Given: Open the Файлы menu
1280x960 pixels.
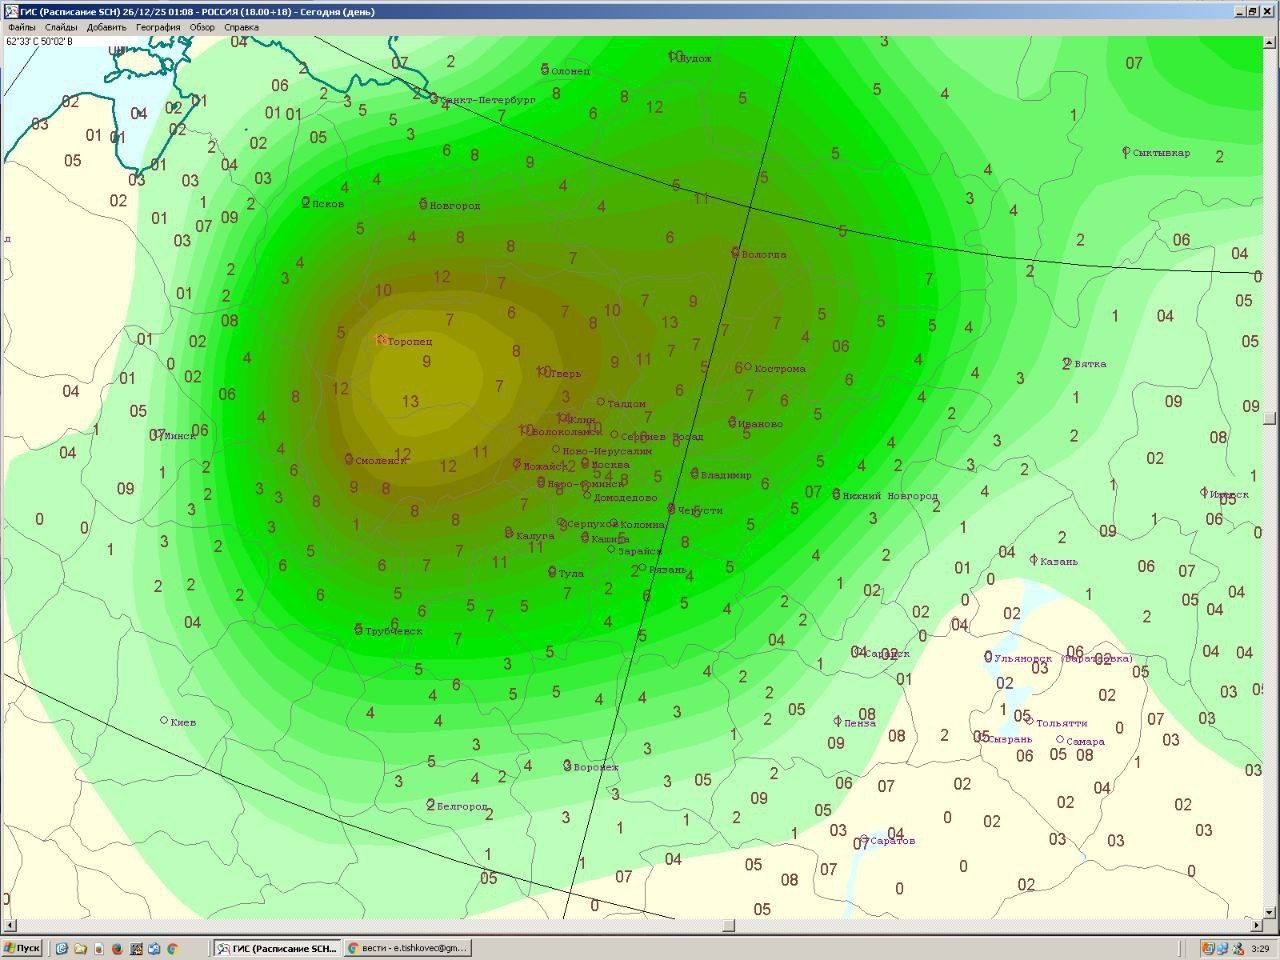Looking at the screenshot, I should tap(21, 27).
